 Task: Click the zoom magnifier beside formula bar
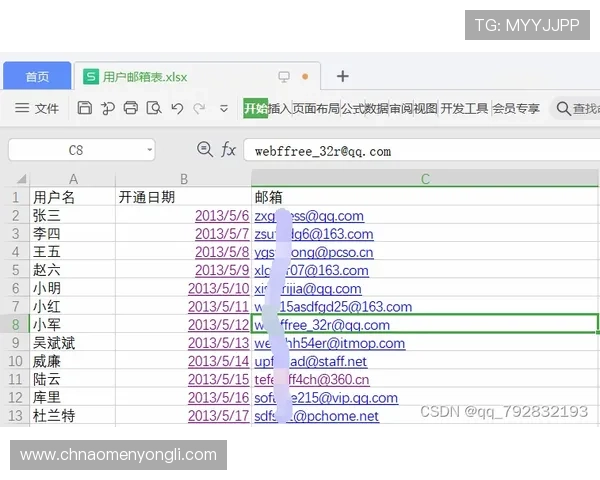point(205,150)
